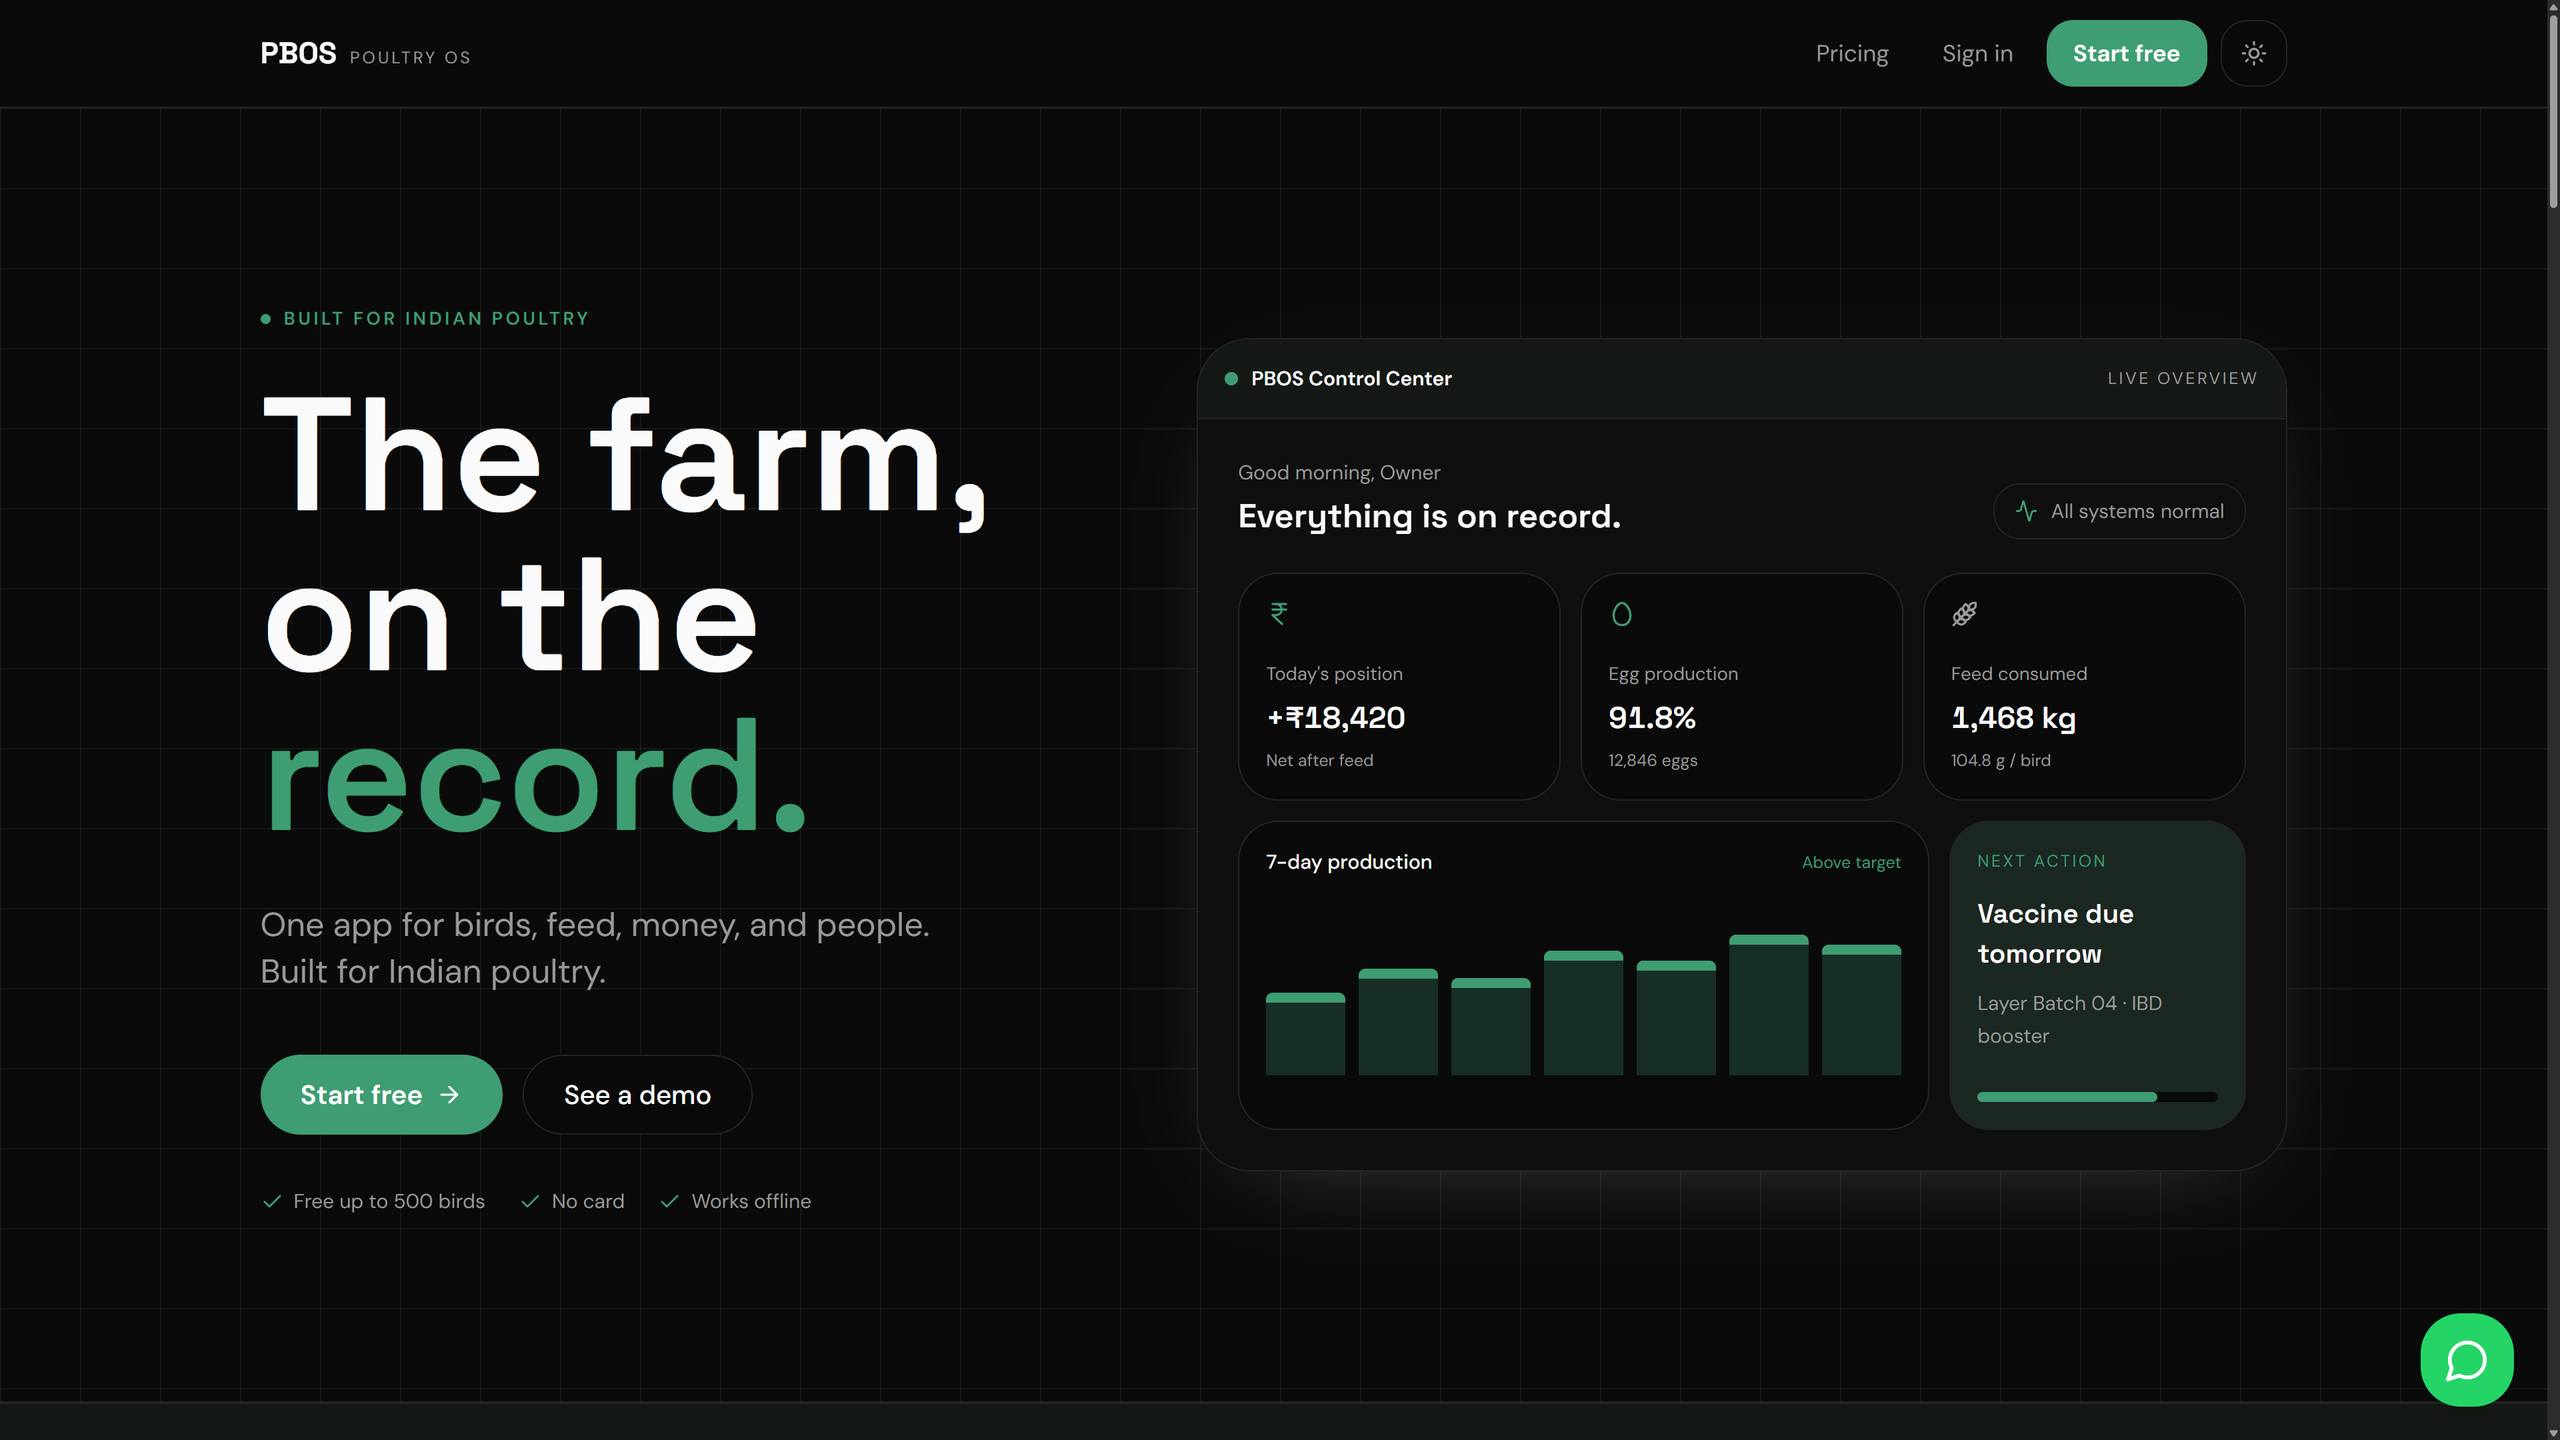The height and width of the screenshot is (1440, 2560).
Task: Click the PBOS logo
Action: point(298,53)
